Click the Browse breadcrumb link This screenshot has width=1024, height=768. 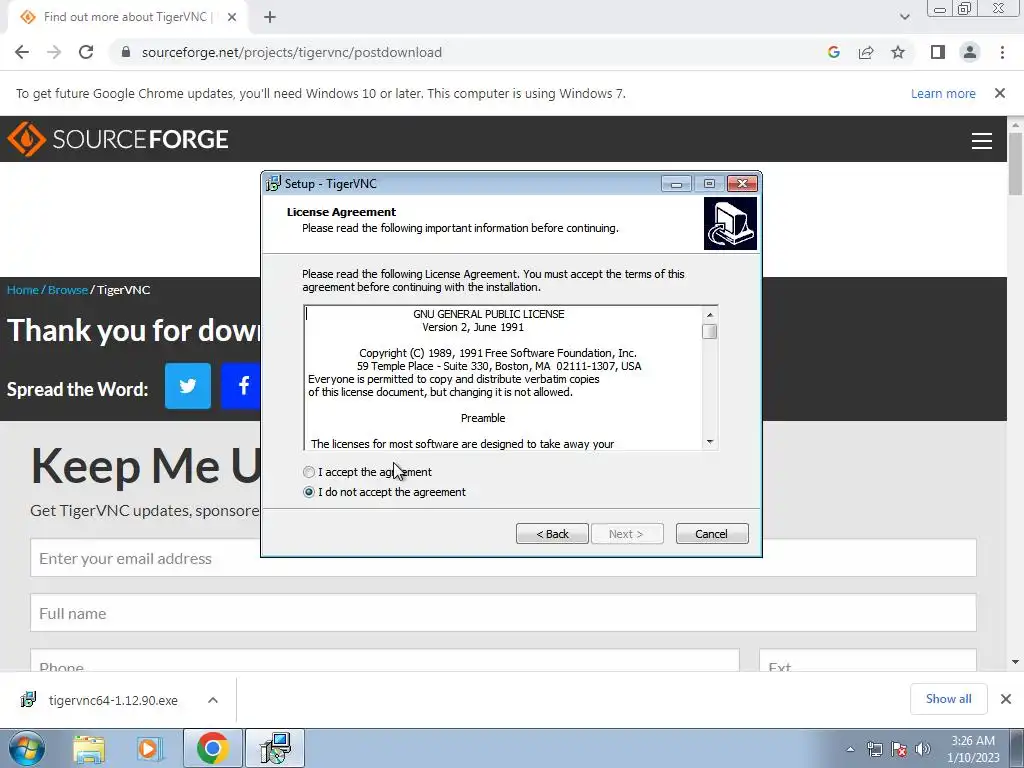(68, 290)
